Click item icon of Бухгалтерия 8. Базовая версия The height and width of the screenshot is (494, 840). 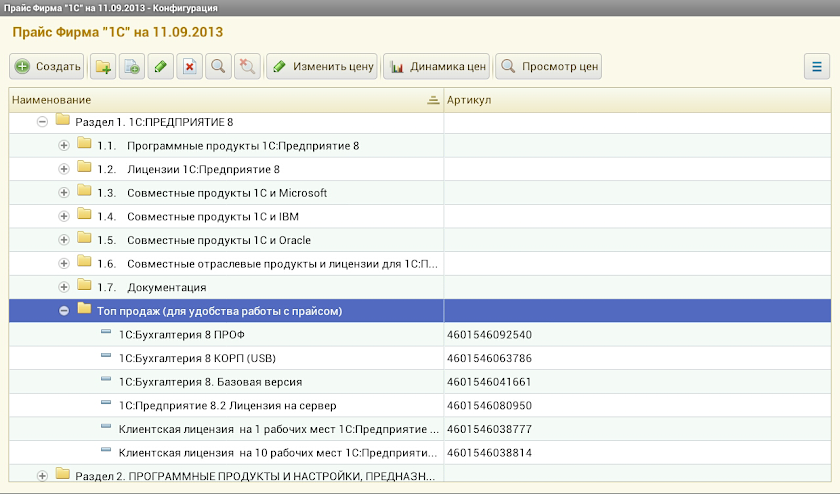point(106,379)
